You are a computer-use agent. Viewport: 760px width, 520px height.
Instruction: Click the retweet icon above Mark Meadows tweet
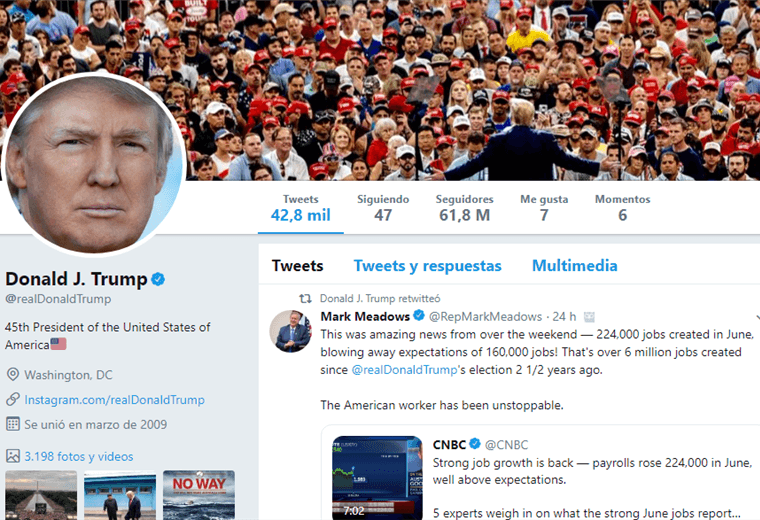(x=305, y=299)
